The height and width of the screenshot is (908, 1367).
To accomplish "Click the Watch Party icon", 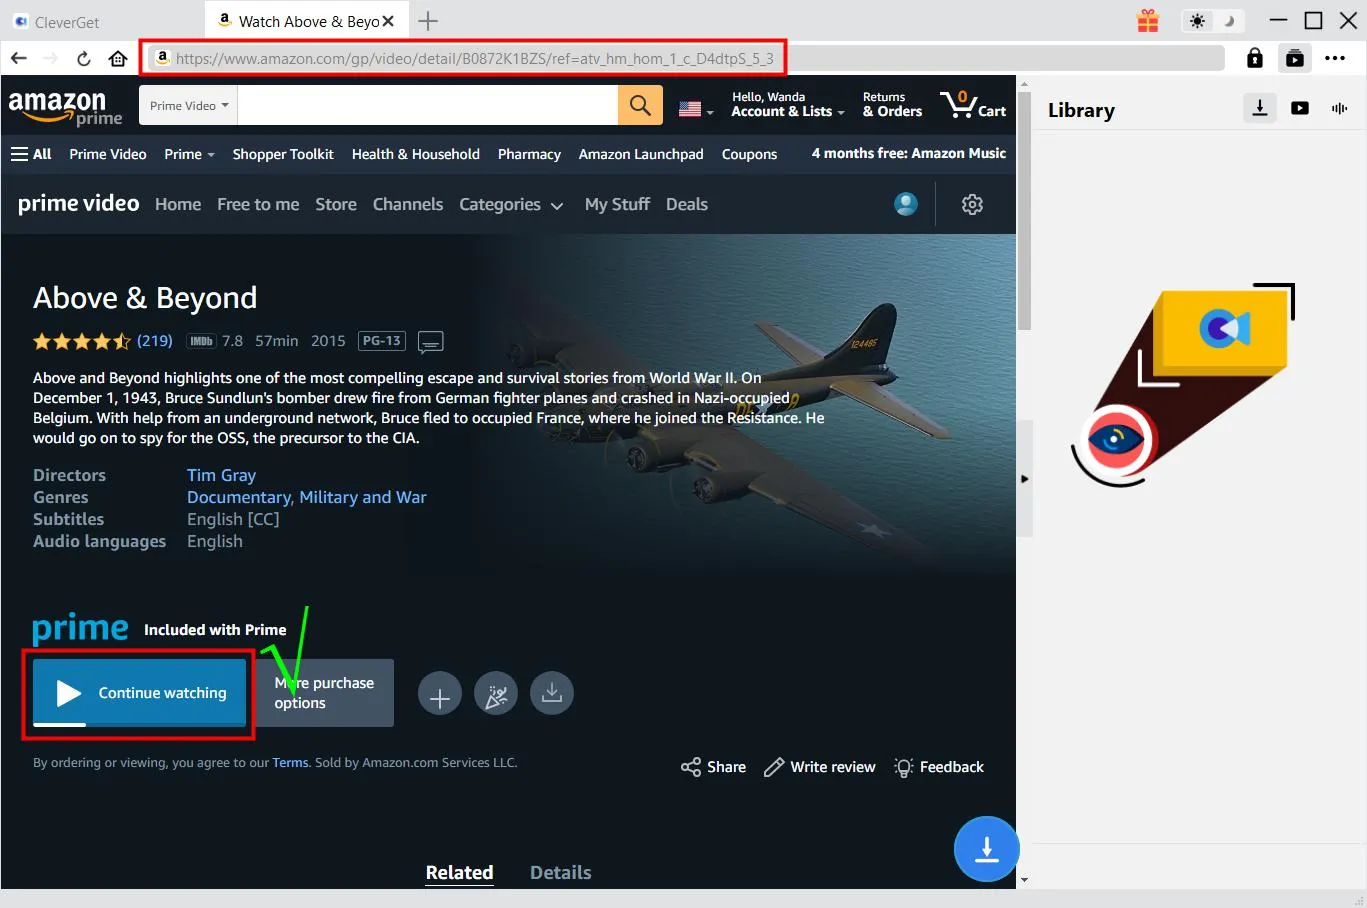I will (496, 695).
